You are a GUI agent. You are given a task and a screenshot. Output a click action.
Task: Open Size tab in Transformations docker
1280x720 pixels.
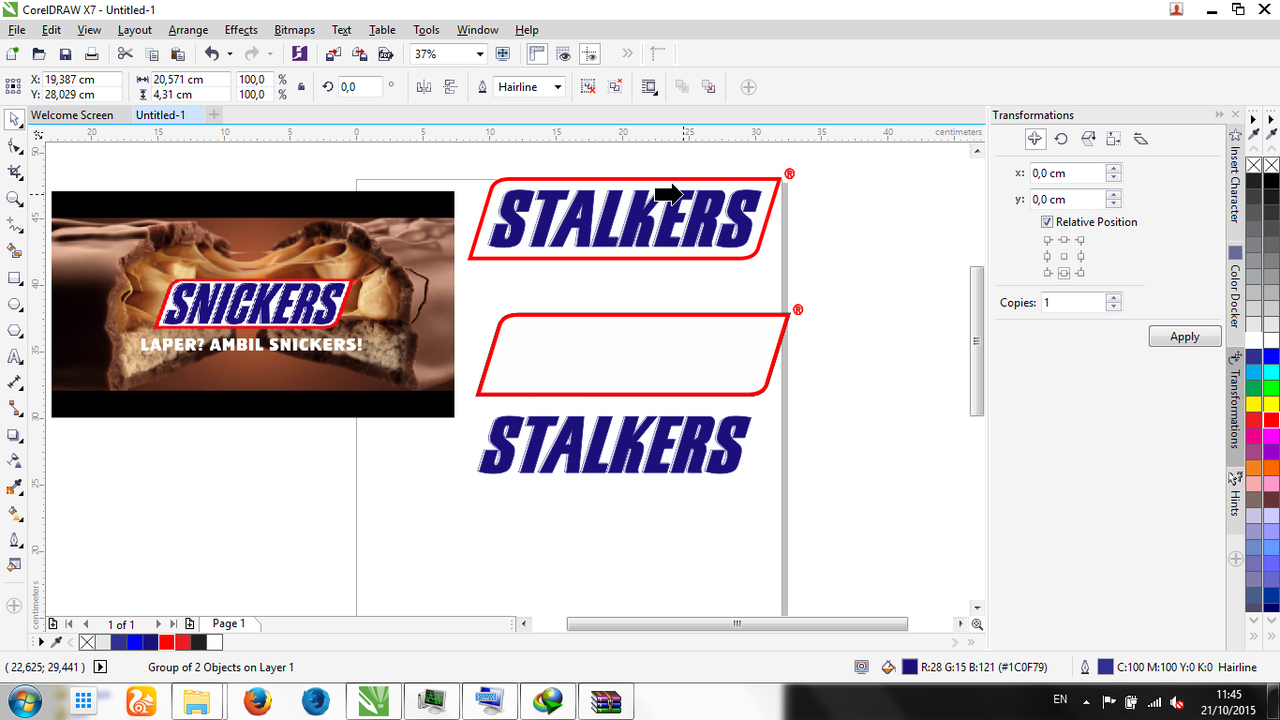click(x=1113, y=139)
